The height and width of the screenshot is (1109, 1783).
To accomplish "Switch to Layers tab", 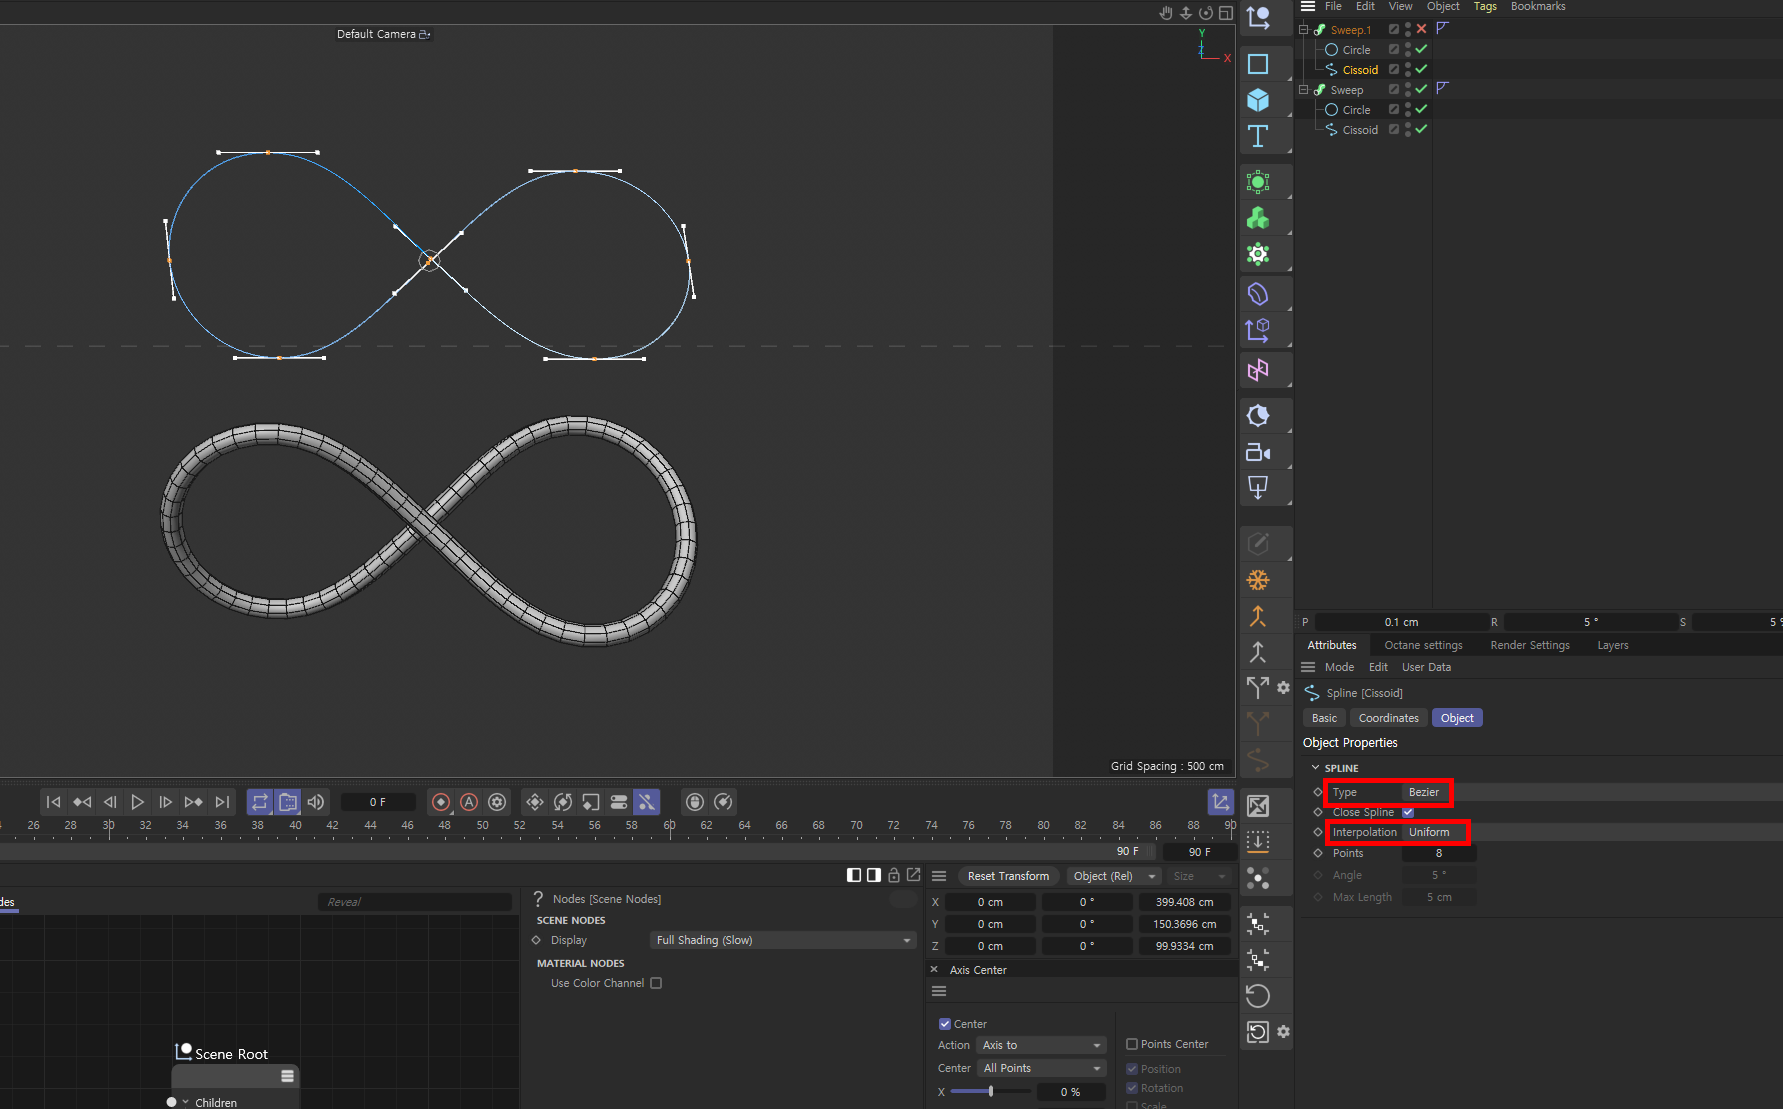I will 1613,645.
